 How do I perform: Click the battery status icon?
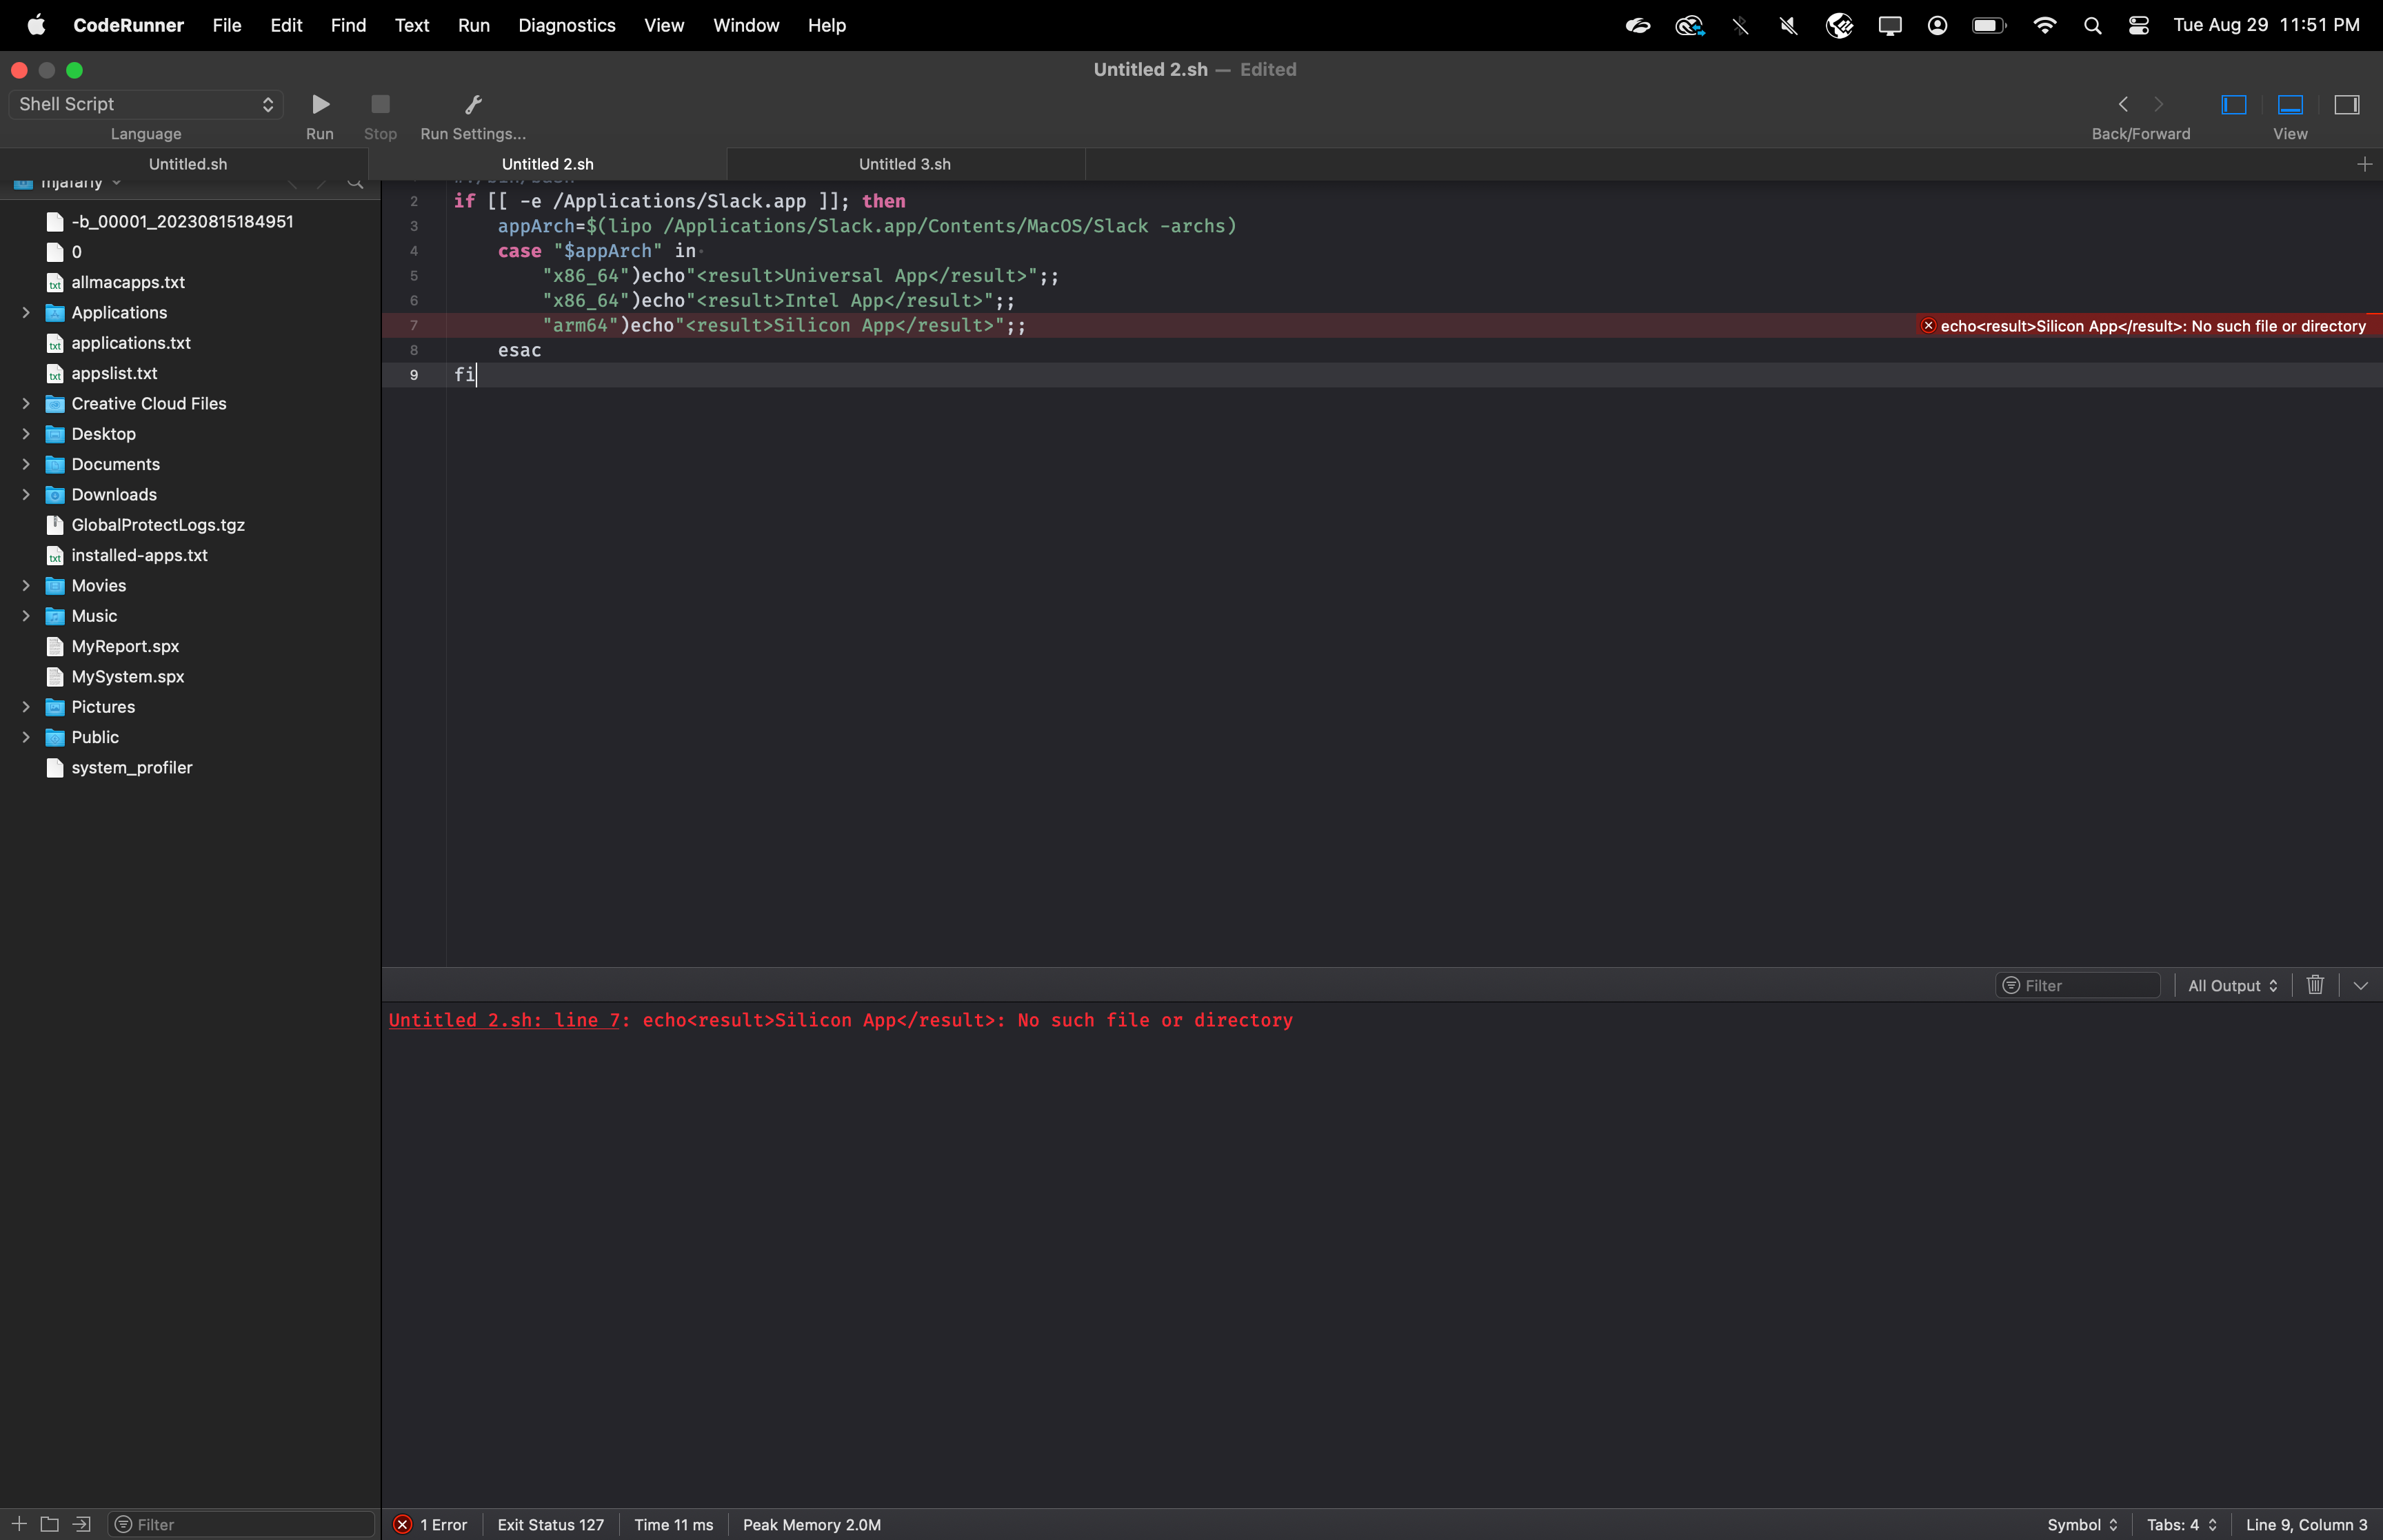[x=1988, y=25]
